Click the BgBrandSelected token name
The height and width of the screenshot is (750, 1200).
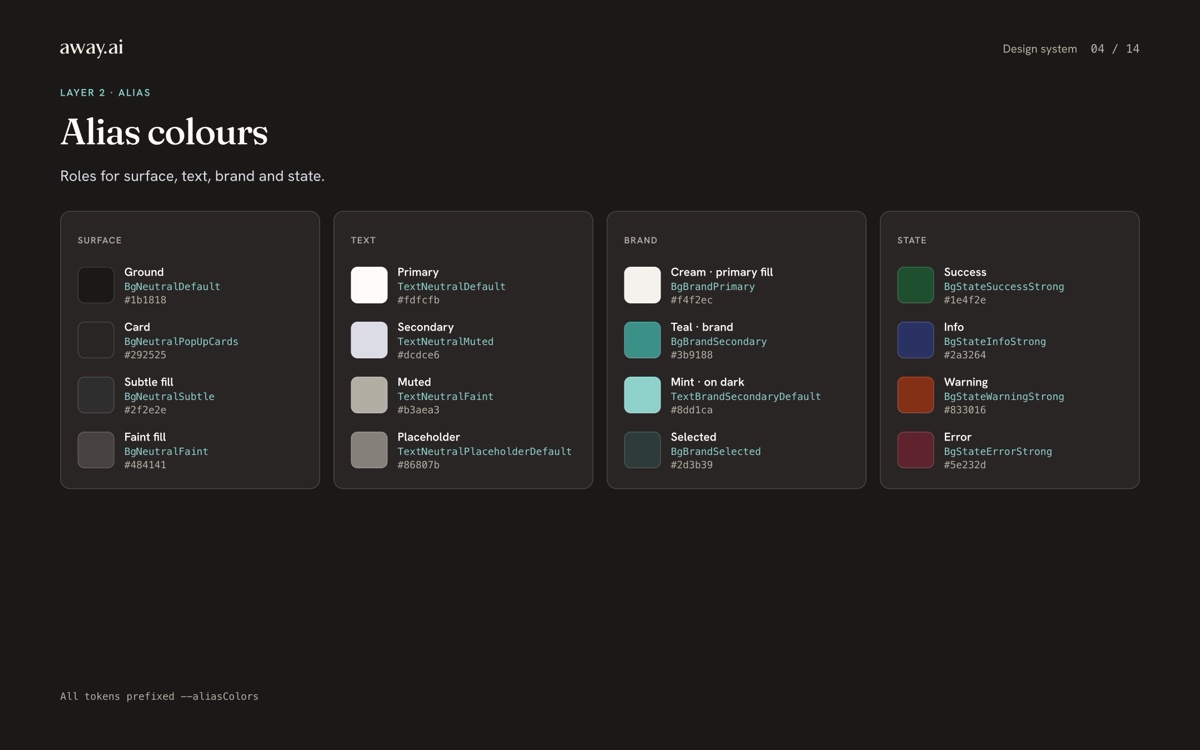(x=716, y=452)
